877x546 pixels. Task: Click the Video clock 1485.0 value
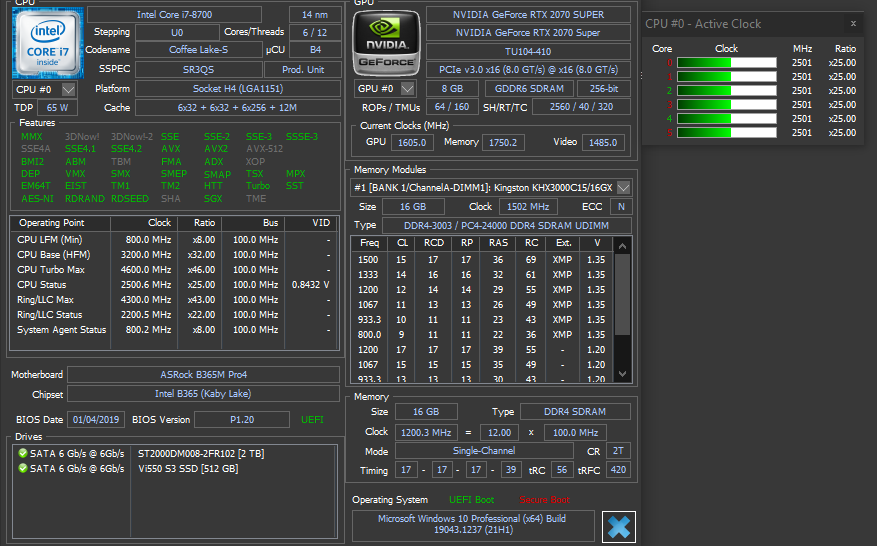click(x=602, y=143)
